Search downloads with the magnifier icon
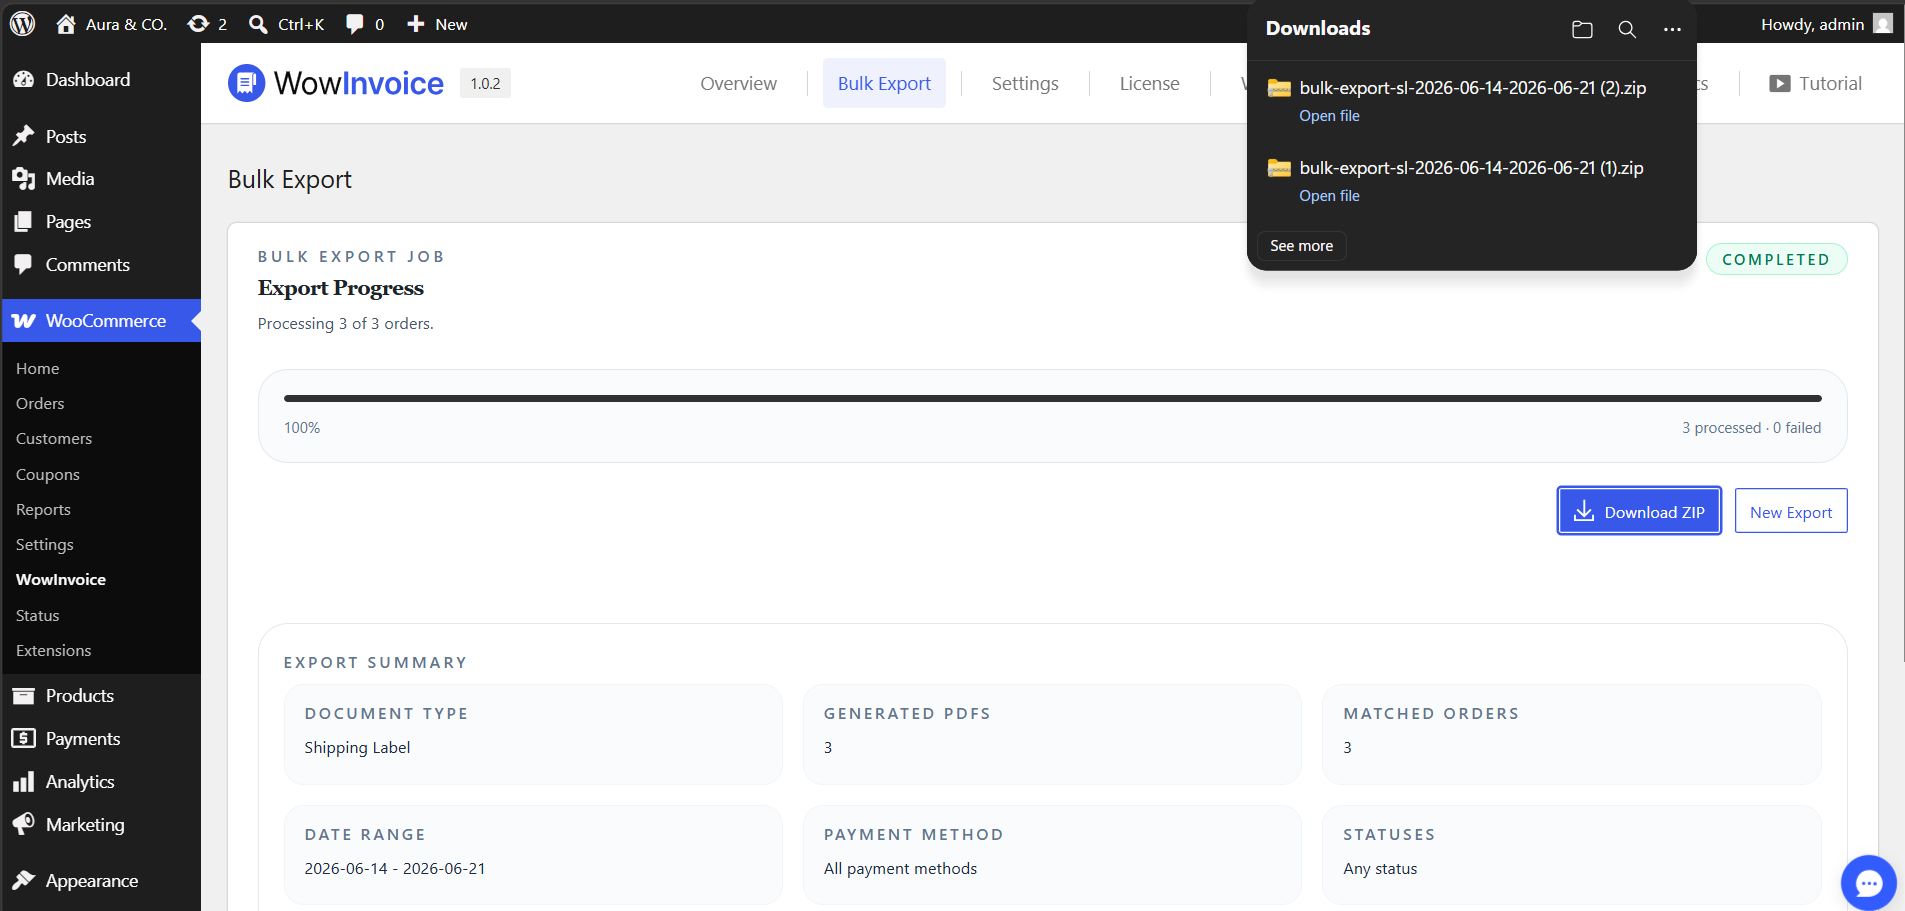This screenshot has height=911, width=1905. coord(1627,30)
